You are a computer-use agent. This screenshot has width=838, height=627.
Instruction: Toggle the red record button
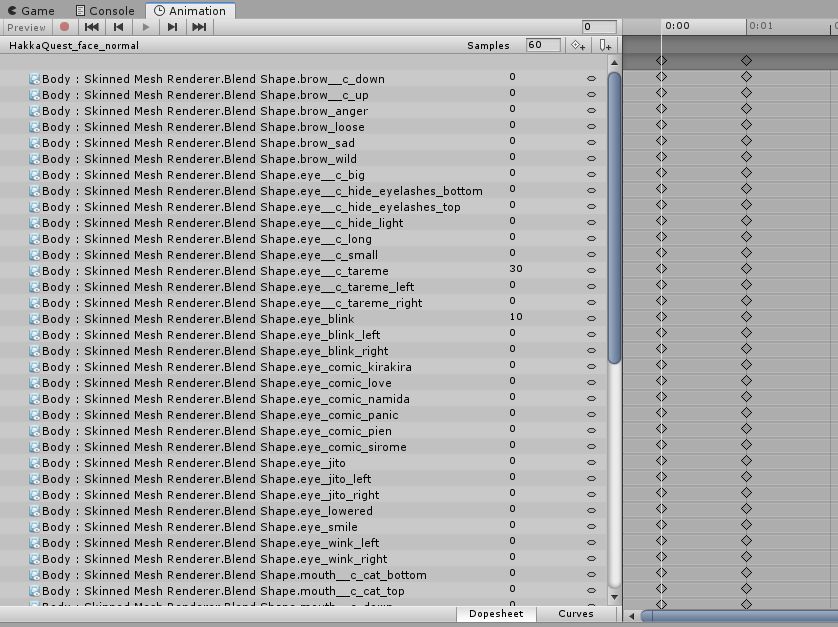tap(65, 27)
